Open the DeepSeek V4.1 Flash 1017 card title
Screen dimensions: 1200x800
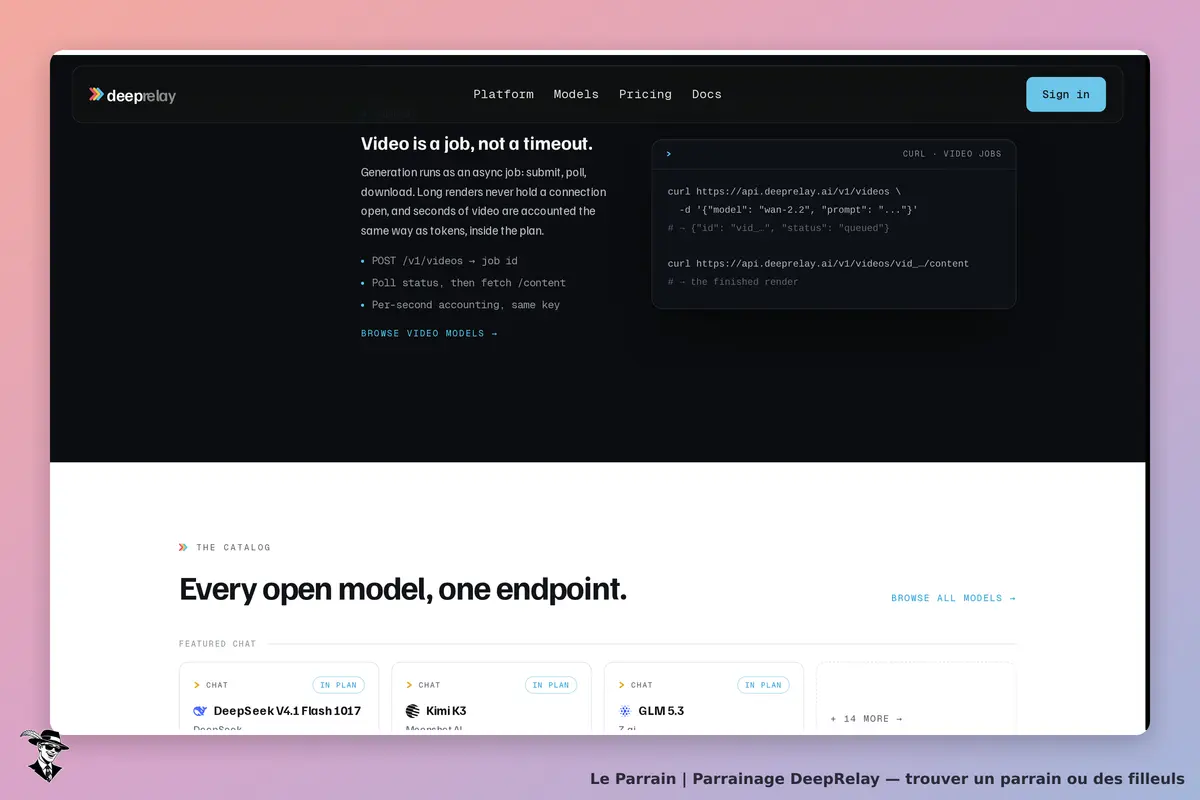tap(287, 711)
